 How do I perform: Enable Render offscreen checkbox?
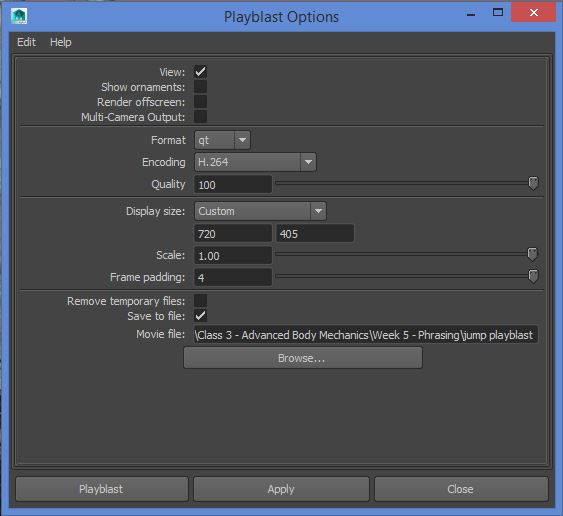tap(200, 102)
